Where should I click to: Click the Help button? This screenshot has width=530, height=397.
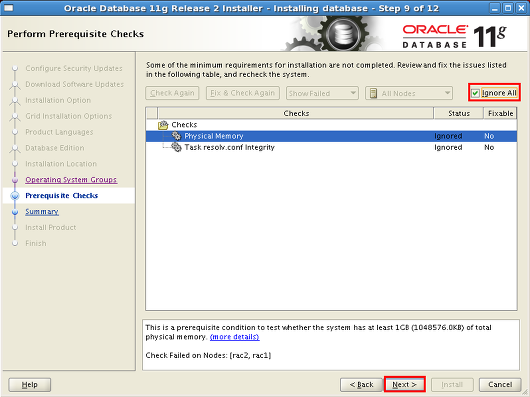tap(30, 384)
